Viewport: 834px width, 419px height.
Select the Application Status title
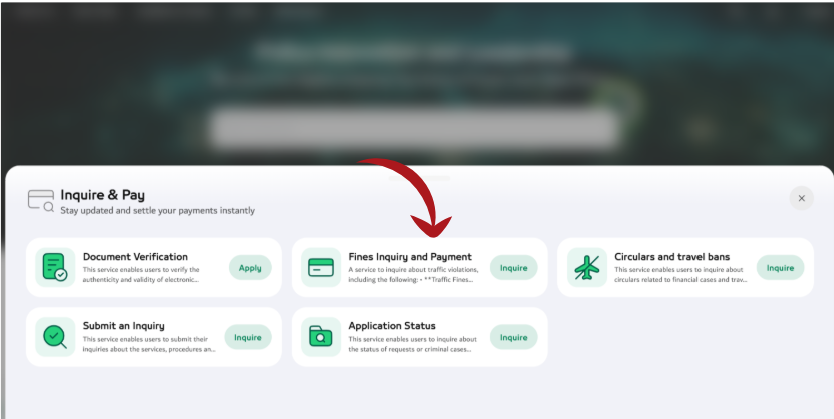click(391, 325)
